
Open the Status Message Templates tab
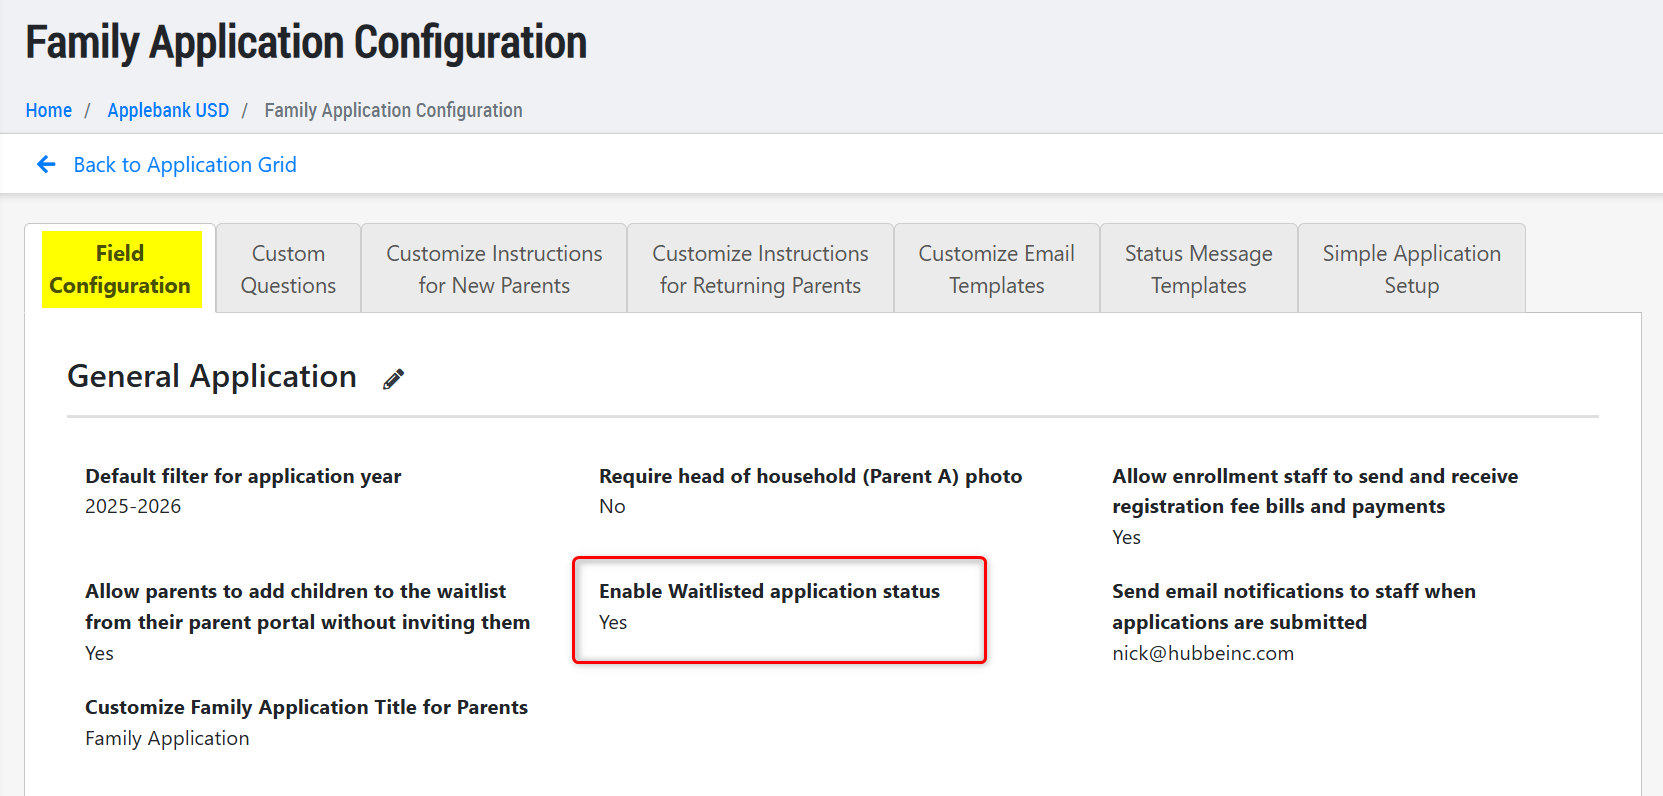1199,269
